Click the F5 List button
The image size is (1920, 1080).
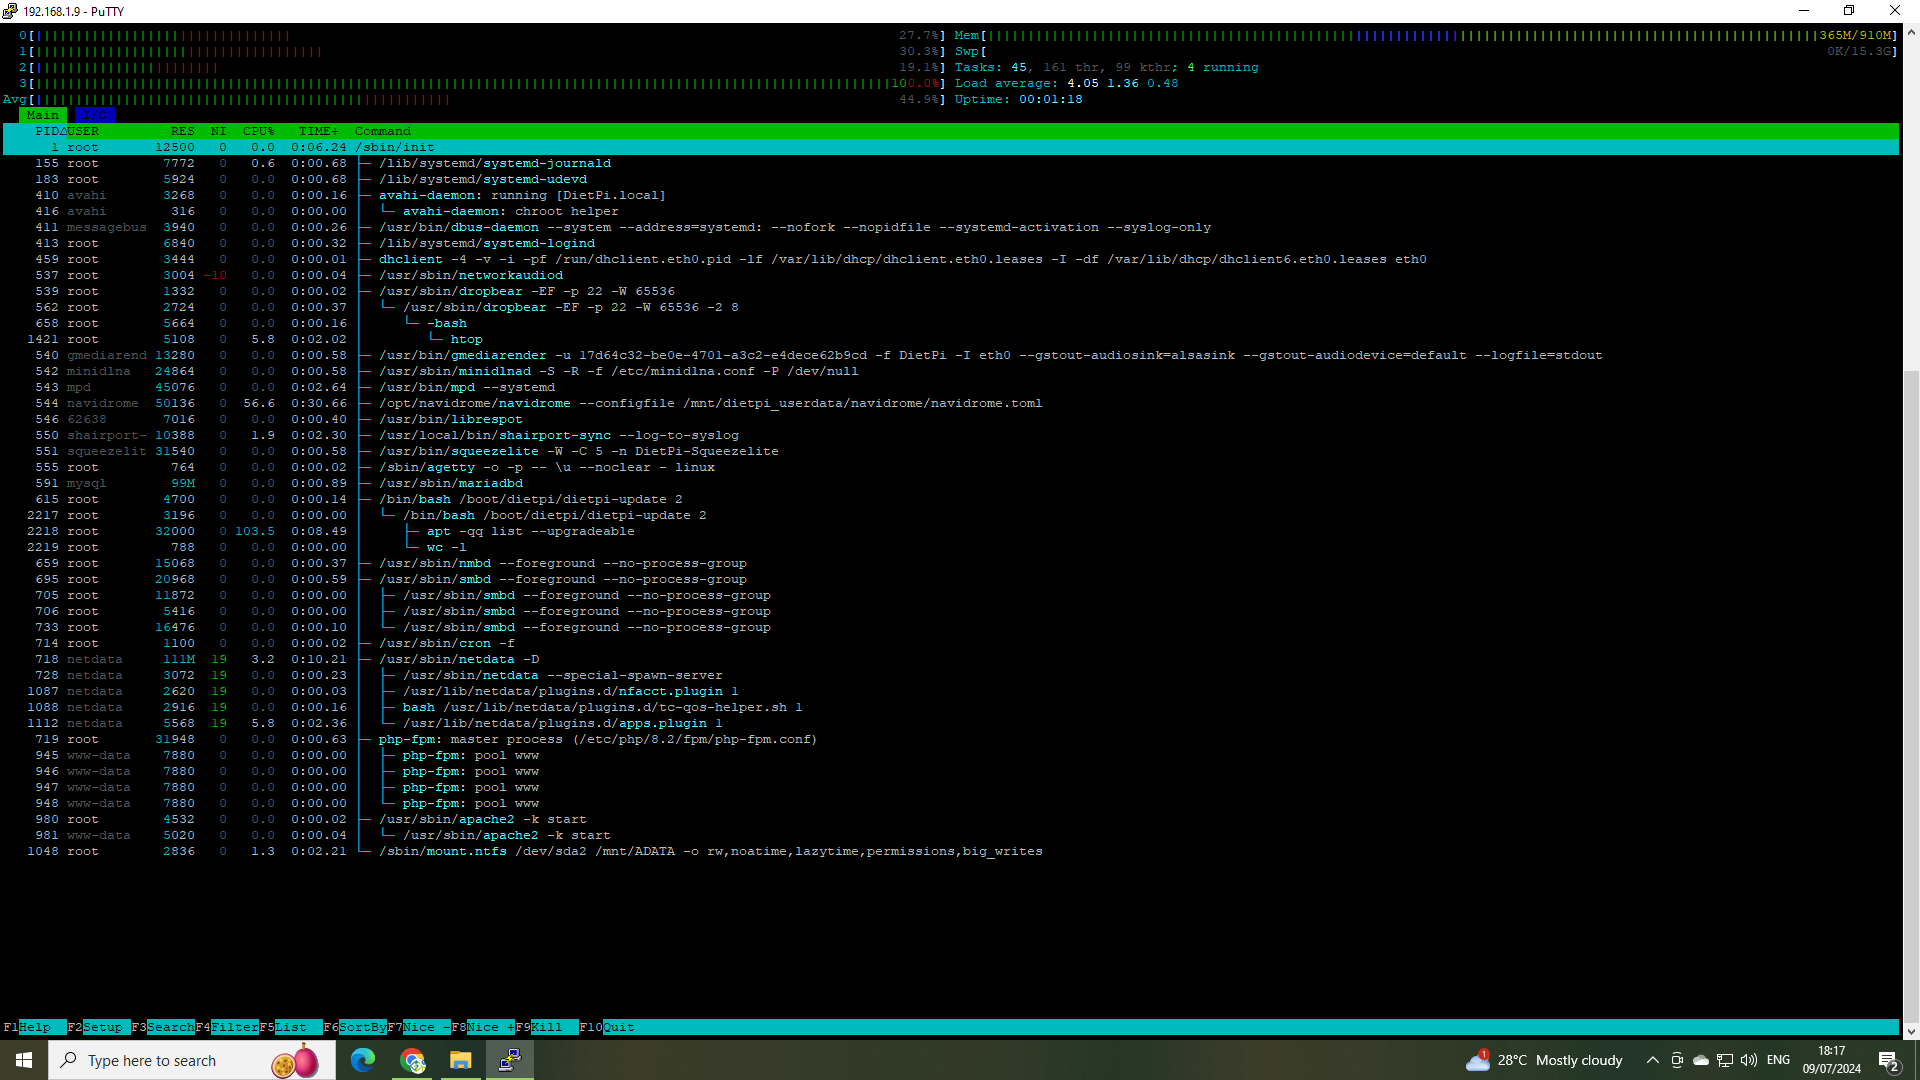291,1027
